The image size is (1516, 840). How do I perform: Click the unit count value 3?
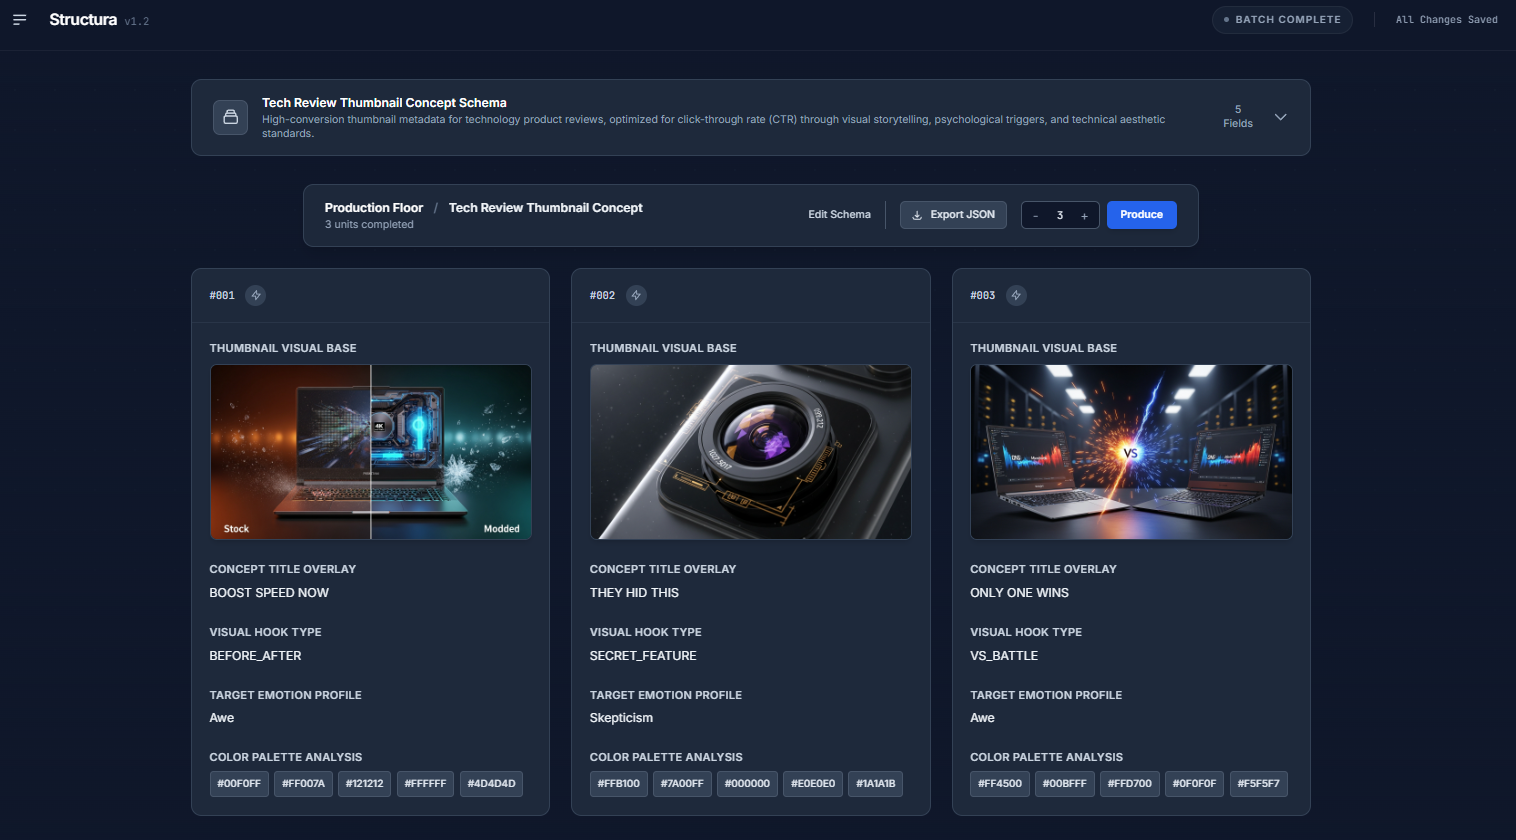(1060, 216)
